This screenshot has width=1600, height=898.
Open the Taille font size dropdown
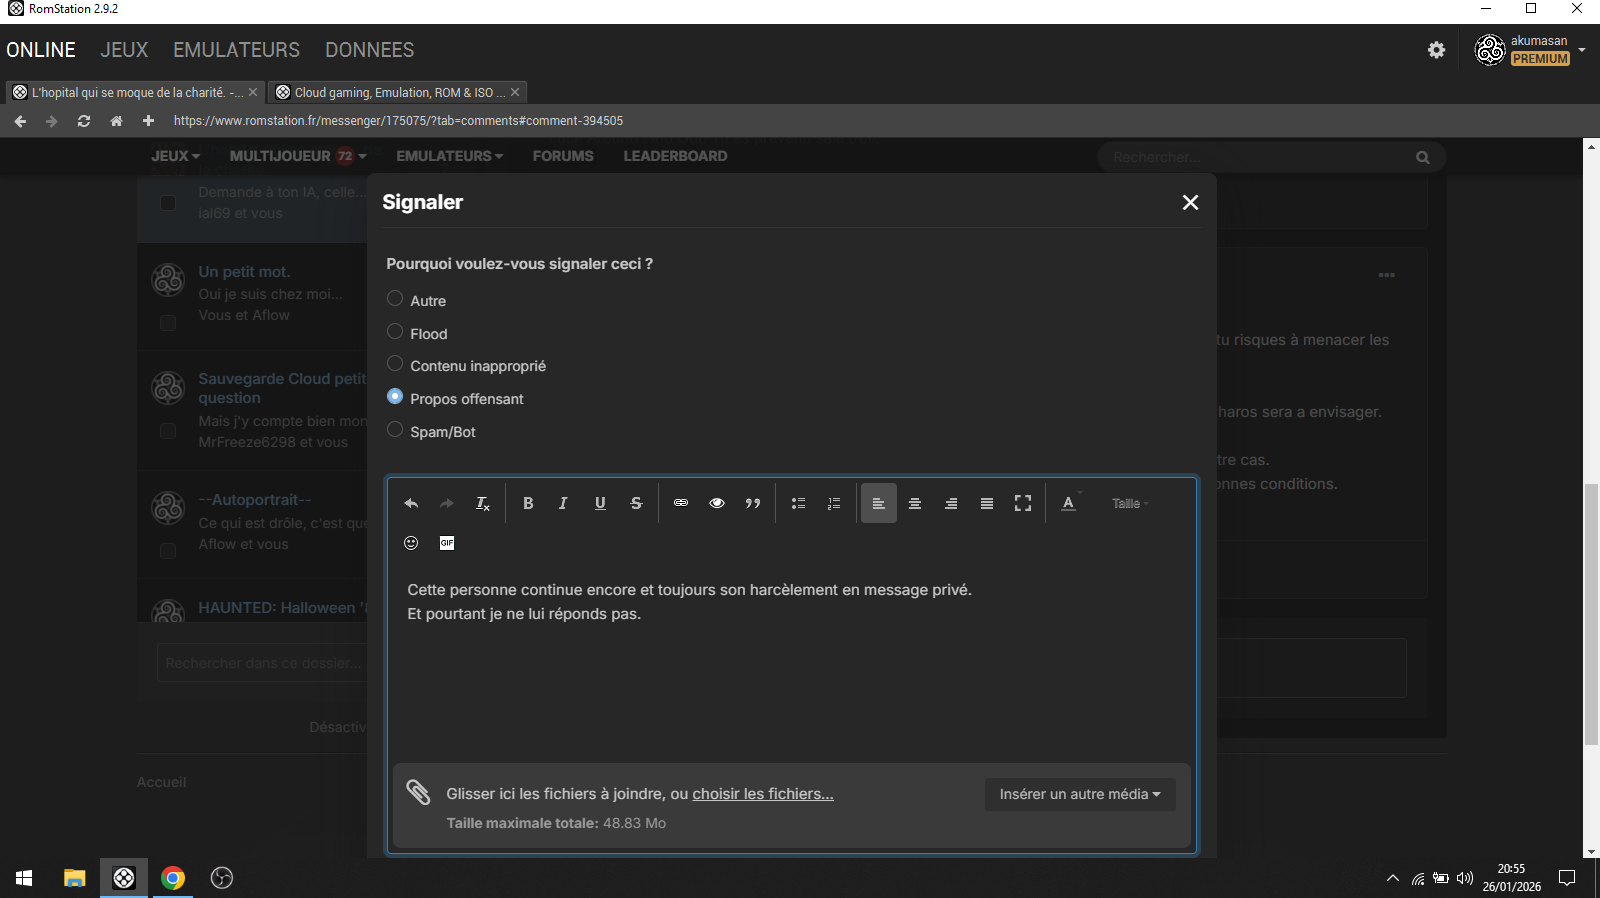1130,503
